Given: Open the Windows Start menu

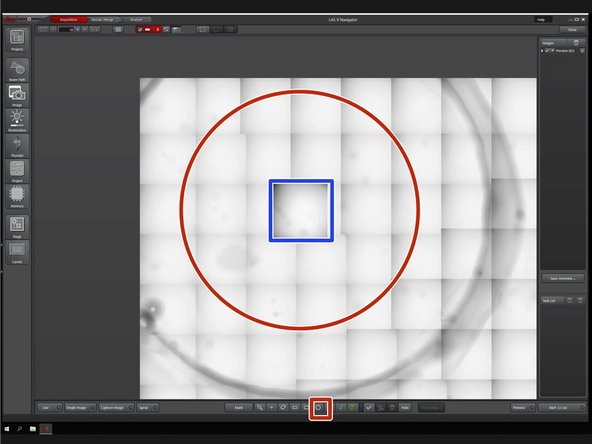Looking at the screenshot, I should pos(7,429).
